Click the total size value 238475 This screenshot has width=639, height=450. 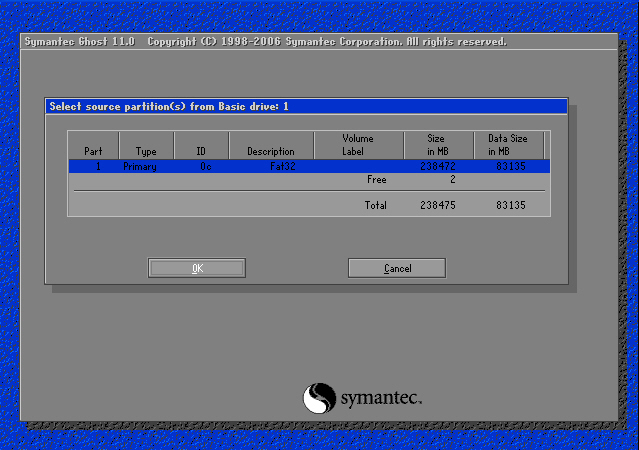[x=438, y=205]
